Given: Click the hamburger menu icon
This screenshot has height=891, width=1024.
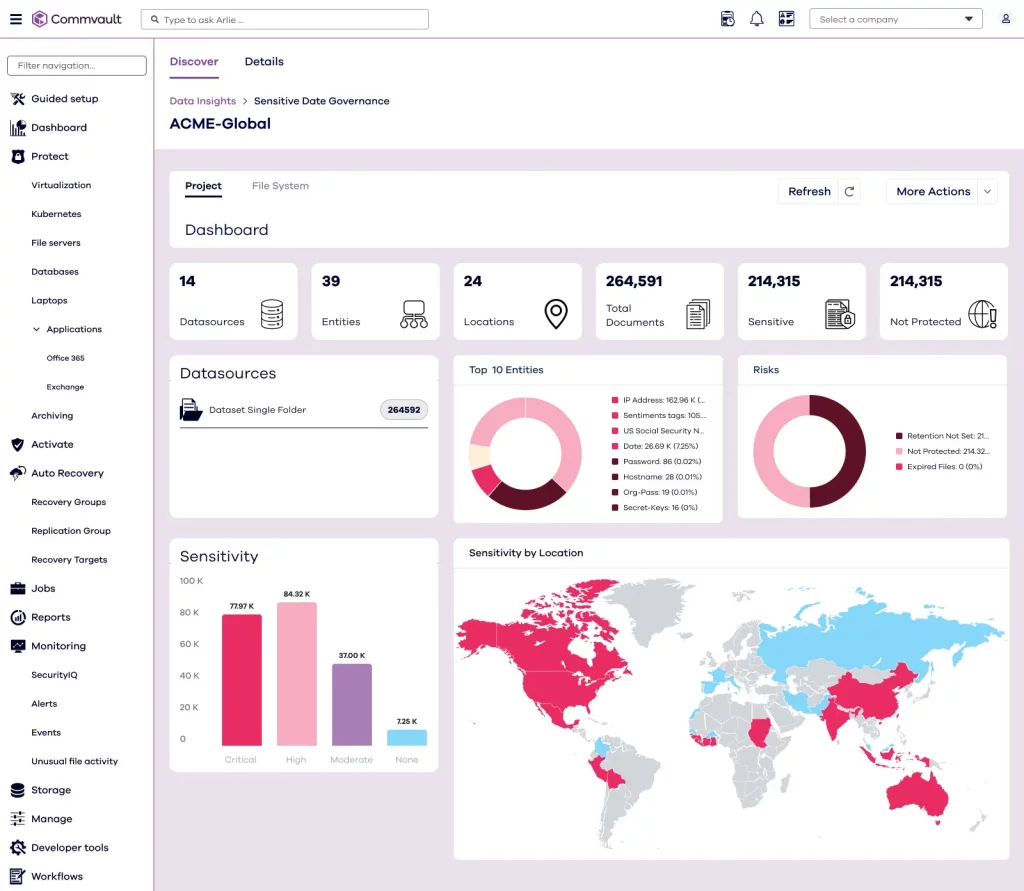Looking at the screenshot, I should [15, 19].
